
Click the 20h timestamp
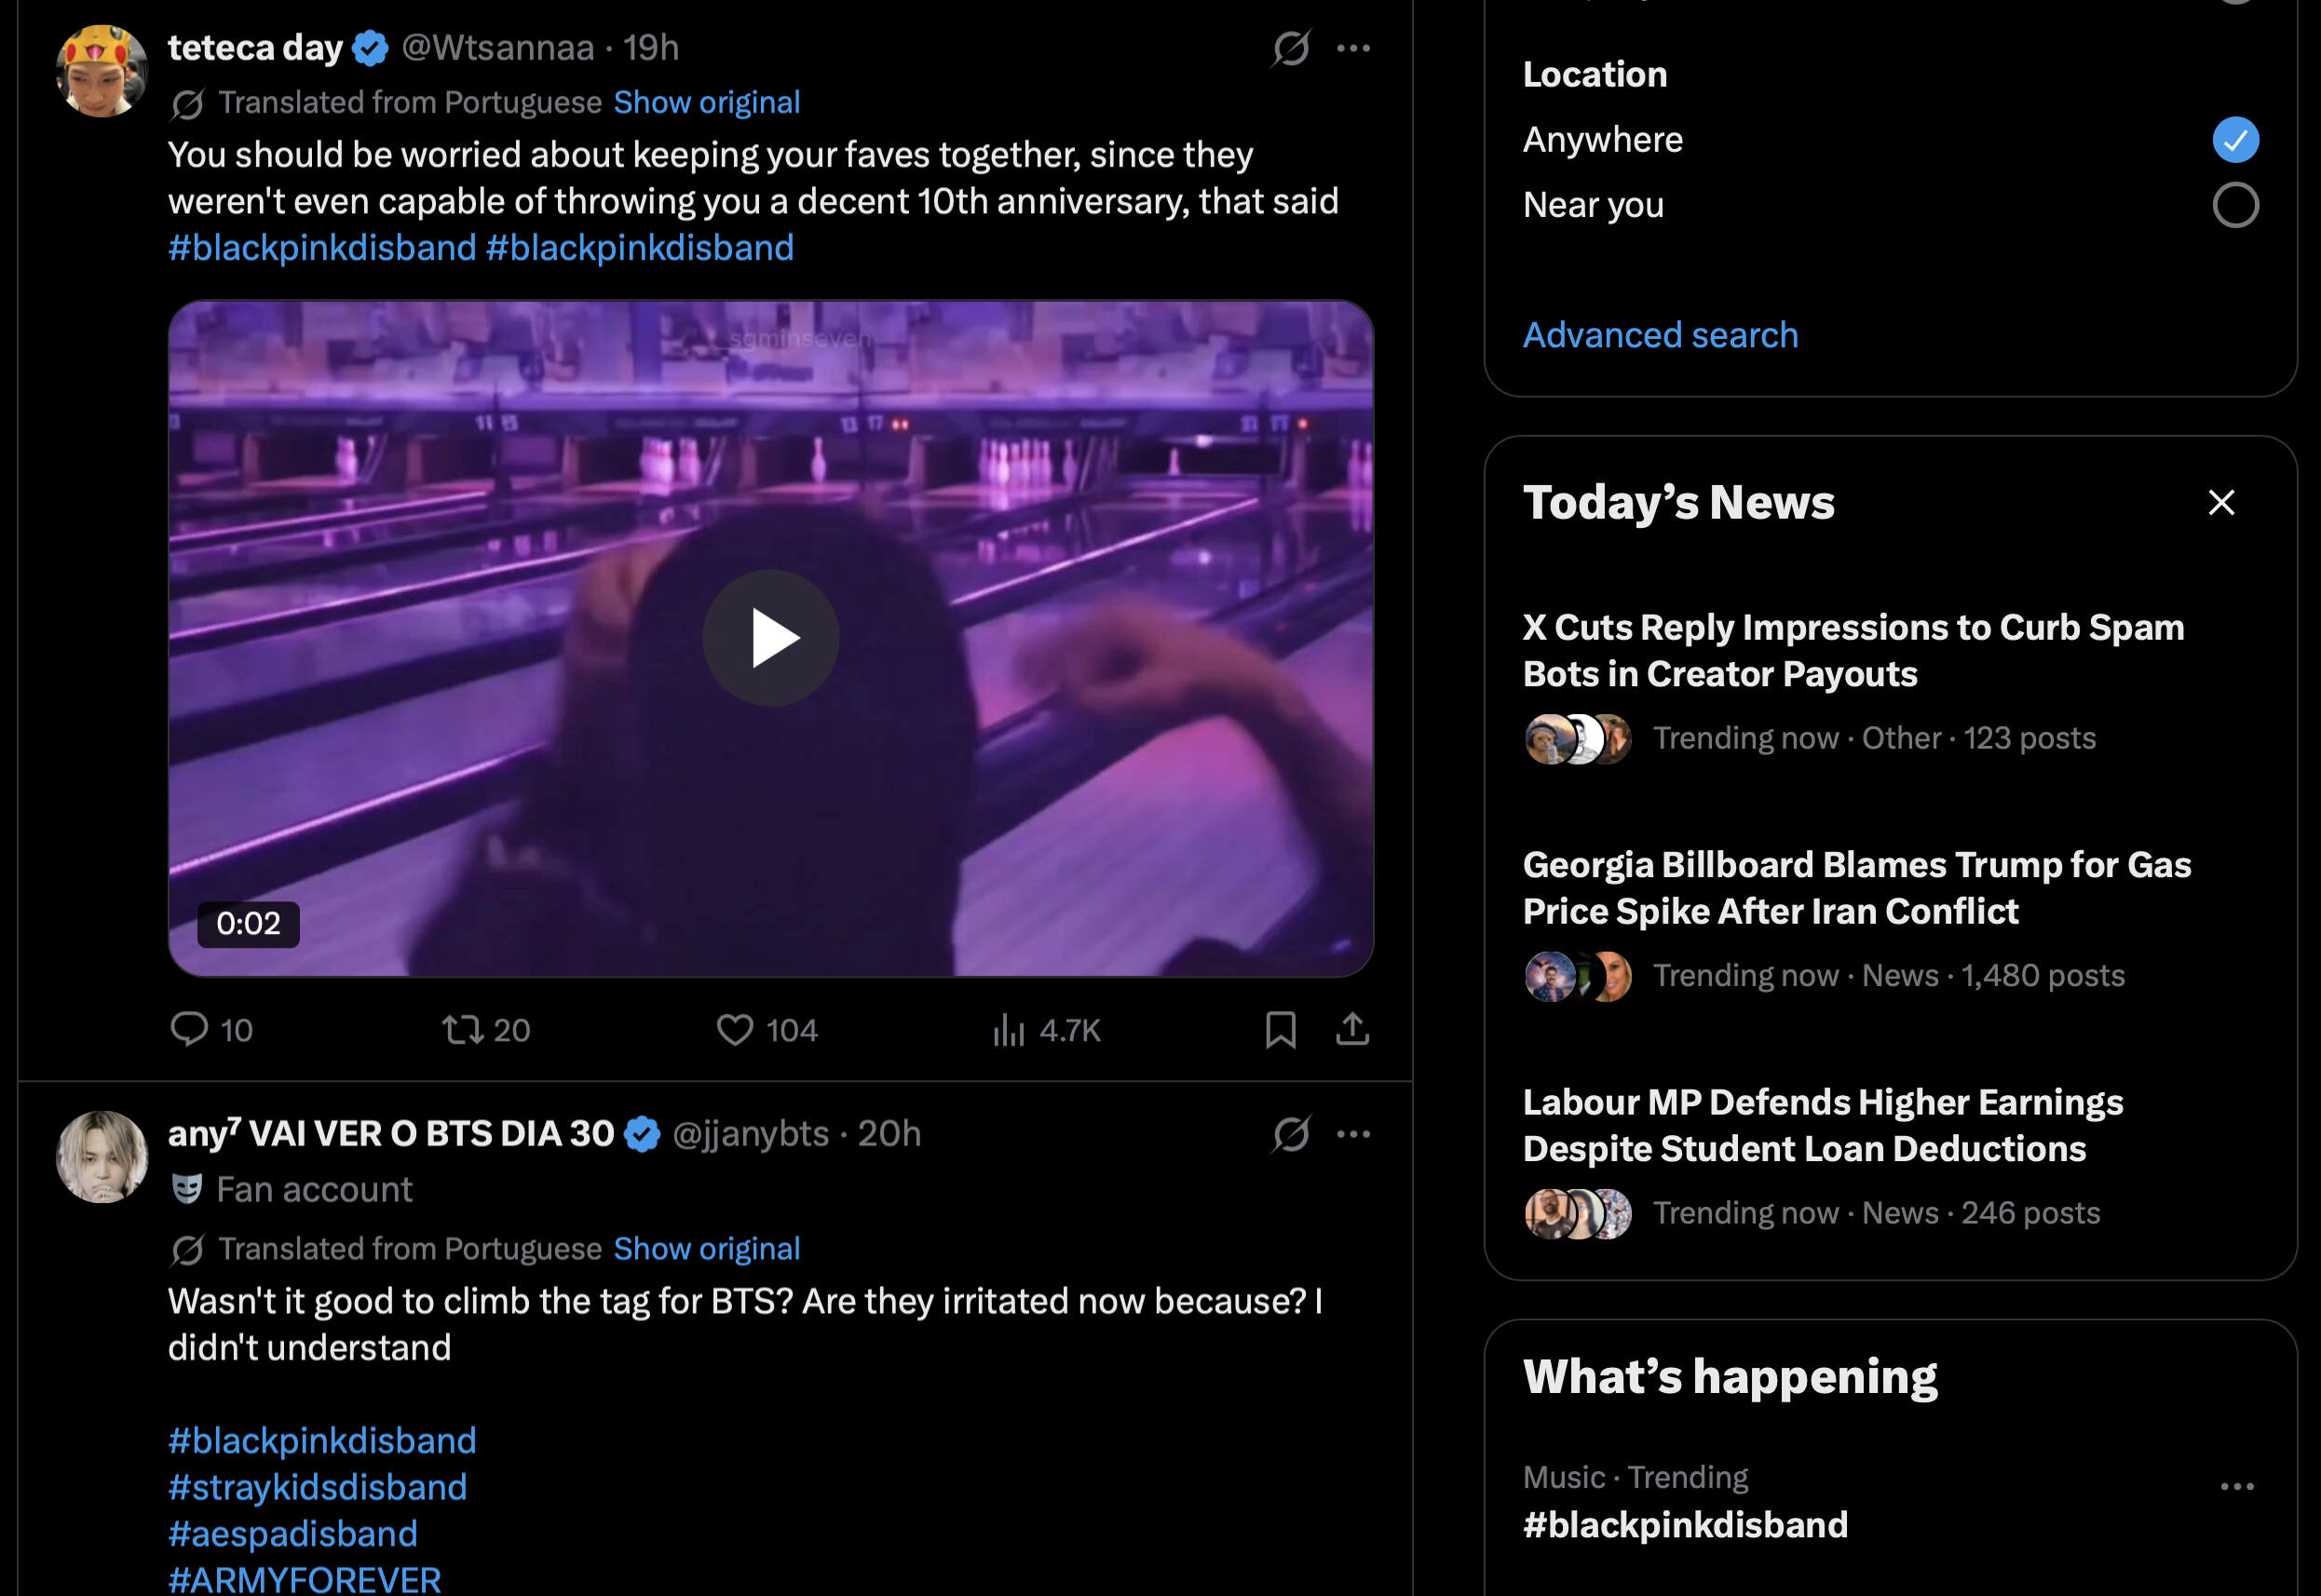[889, 1133]
